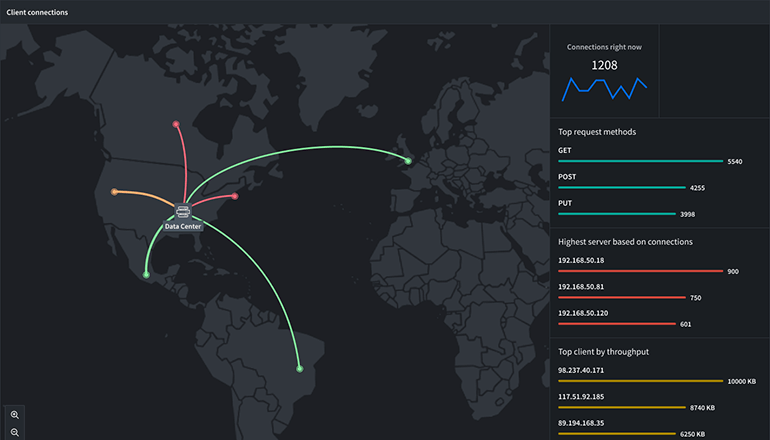Click the 601 connections value
The width and height of the screenshot is (770, 440).
686,325
